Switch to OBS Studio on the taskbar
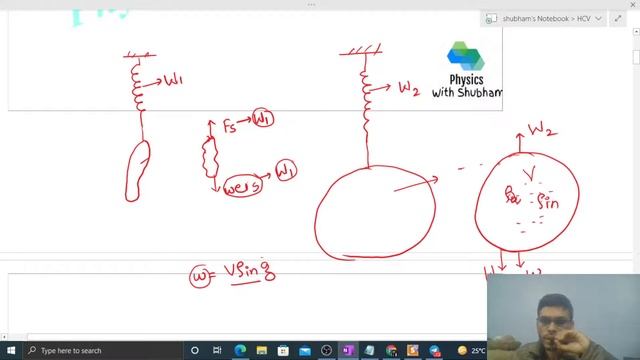This screenshot has width=640, height=360. point(326,350)
